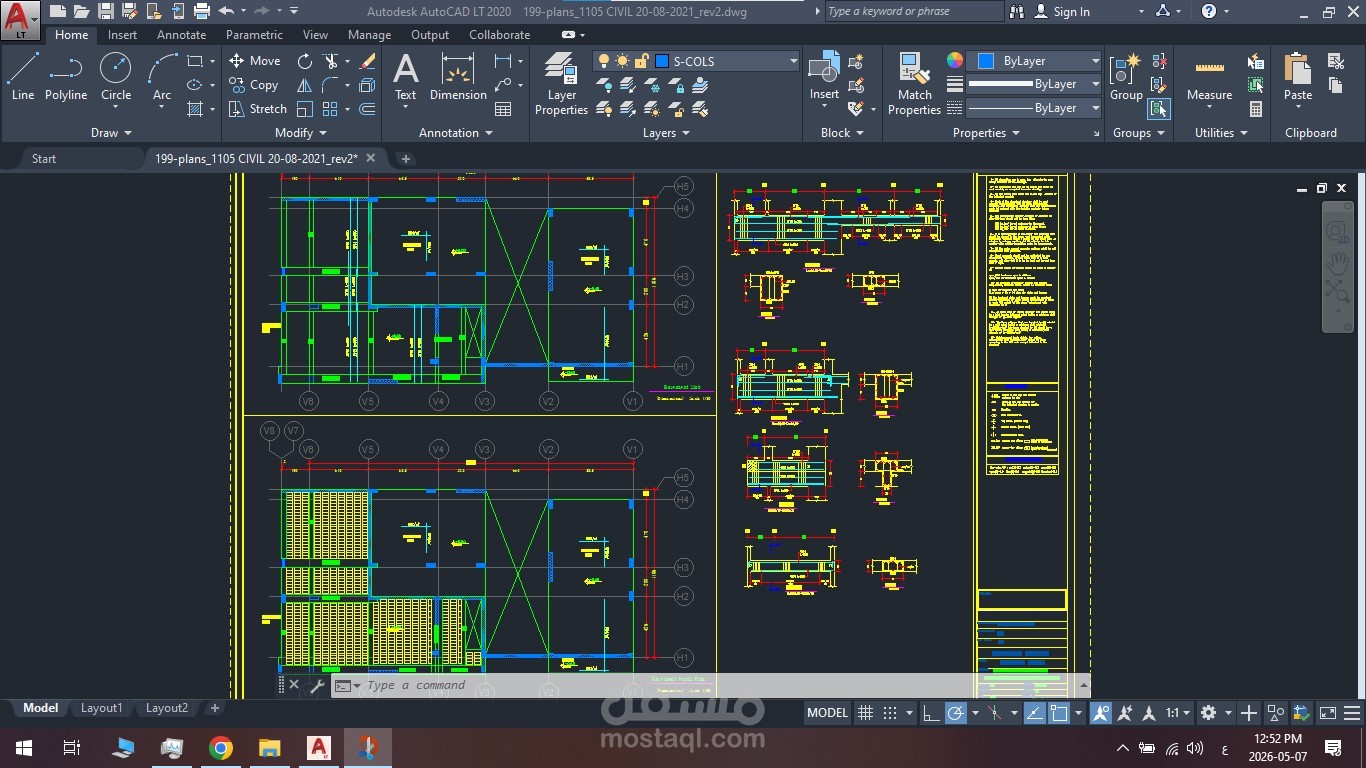
Task: Click the Pan hand in navigation bar
Action: [x=1337, y=263]
